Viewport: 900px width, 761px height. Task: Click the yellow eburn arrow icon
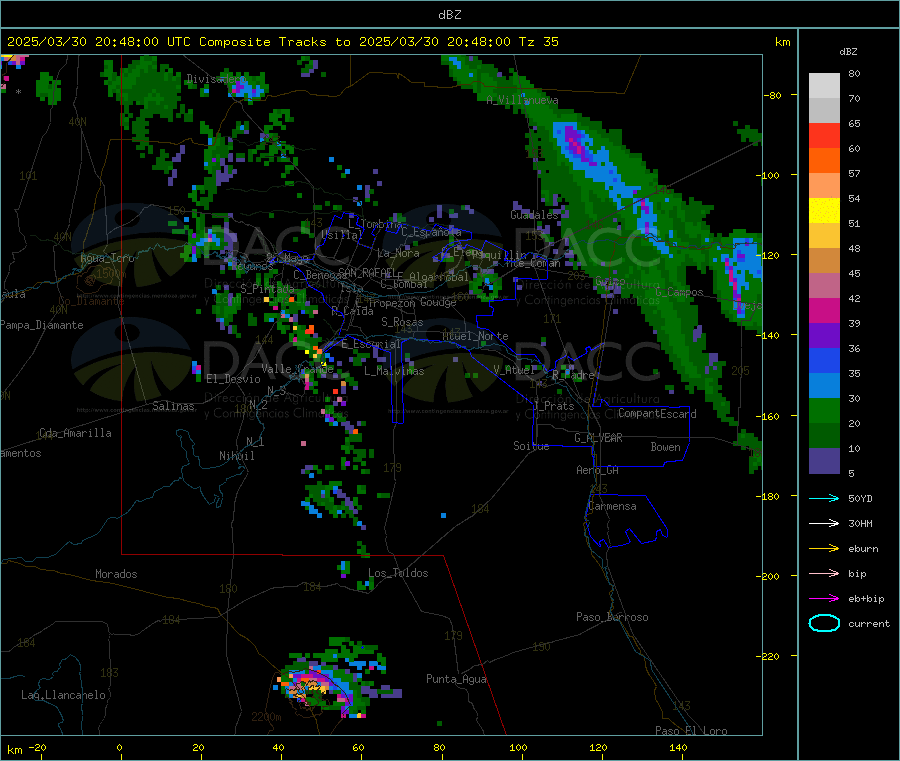824,549
